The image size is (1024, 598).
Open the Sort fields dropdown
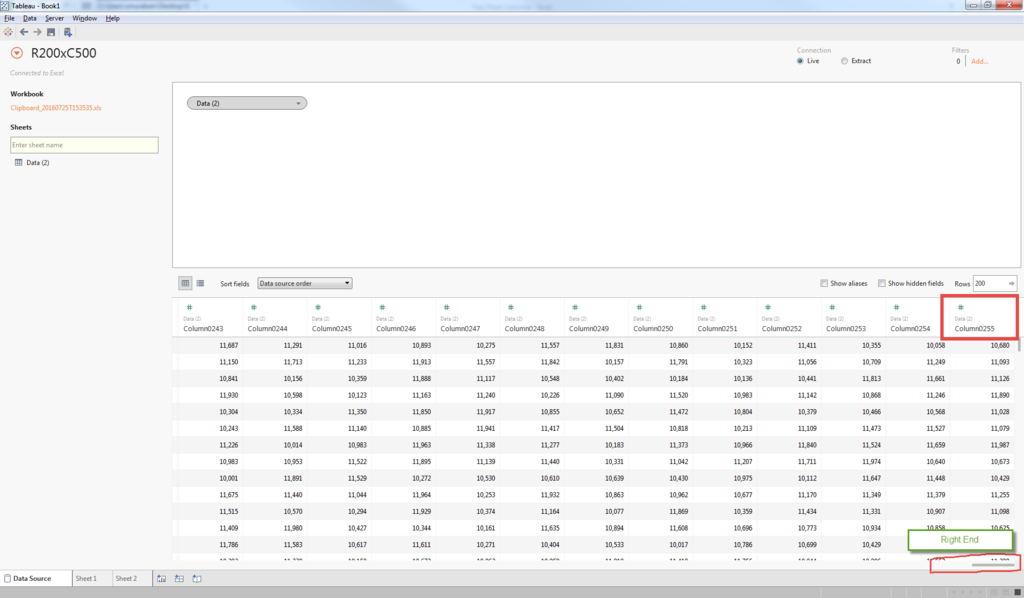click(x=304, y=283)
